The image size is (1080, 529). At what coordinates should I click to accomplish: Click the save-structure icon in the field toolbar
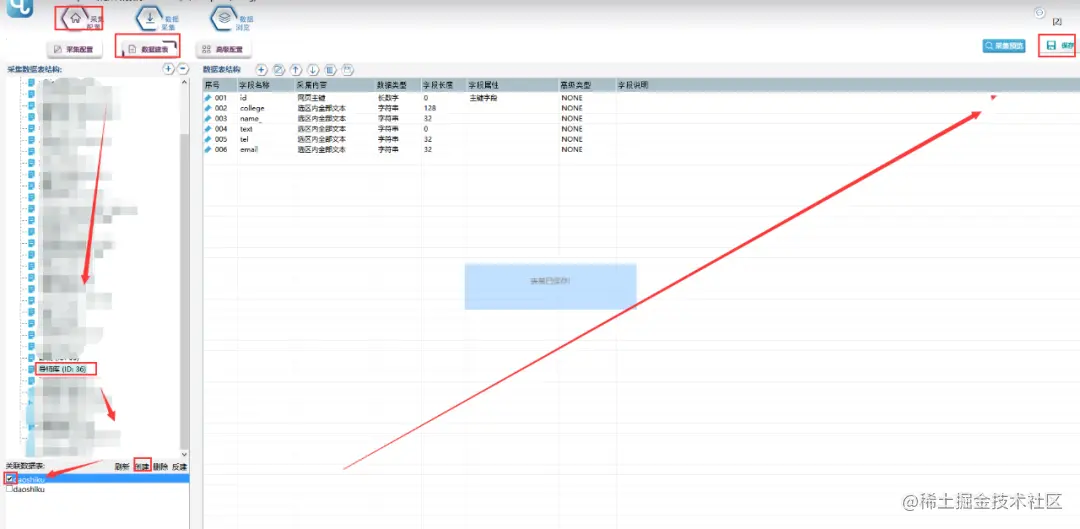point(348,70)
